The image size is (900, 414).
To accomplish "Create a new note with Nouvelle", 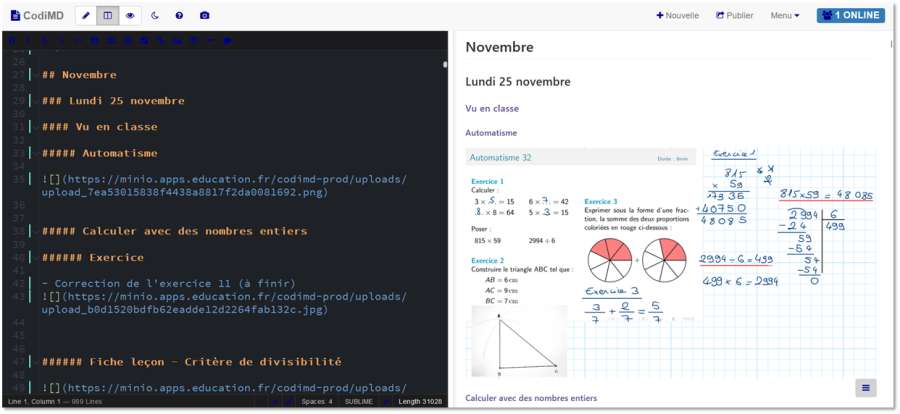I will (x=677, y=16).
